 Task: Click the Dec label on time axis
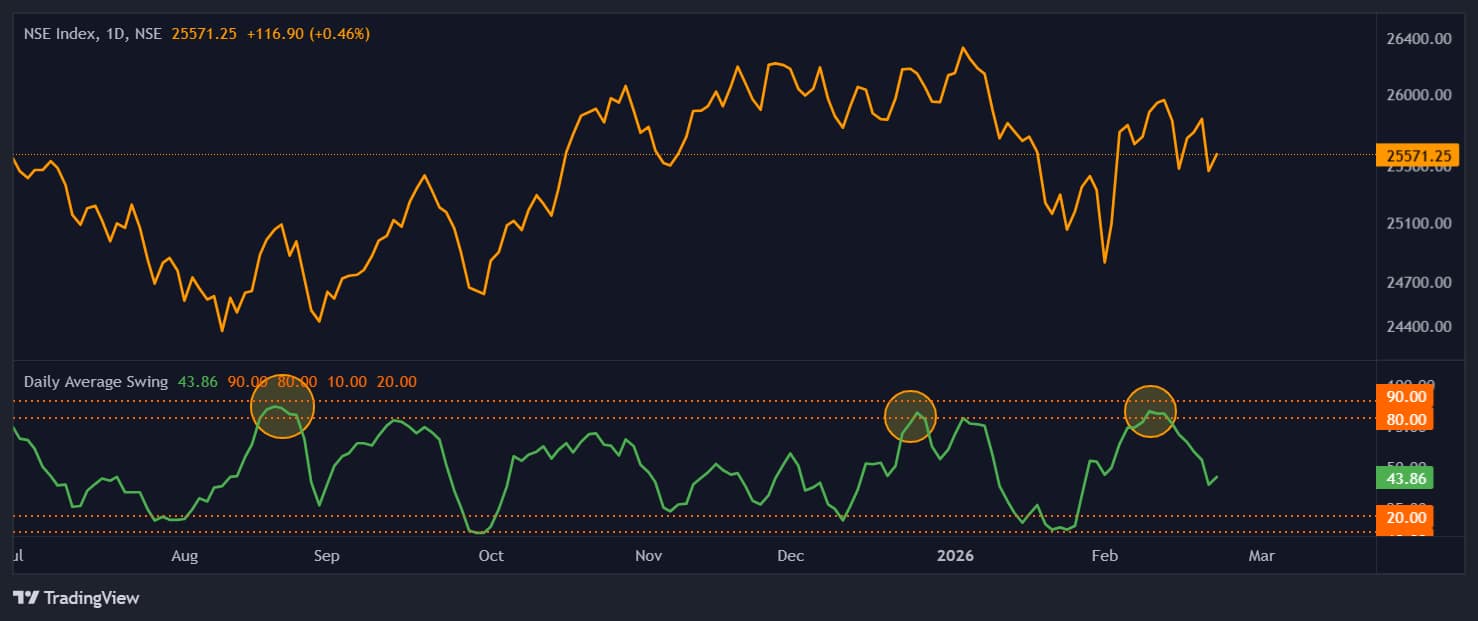pyautogui.click(x=791, y=556)
